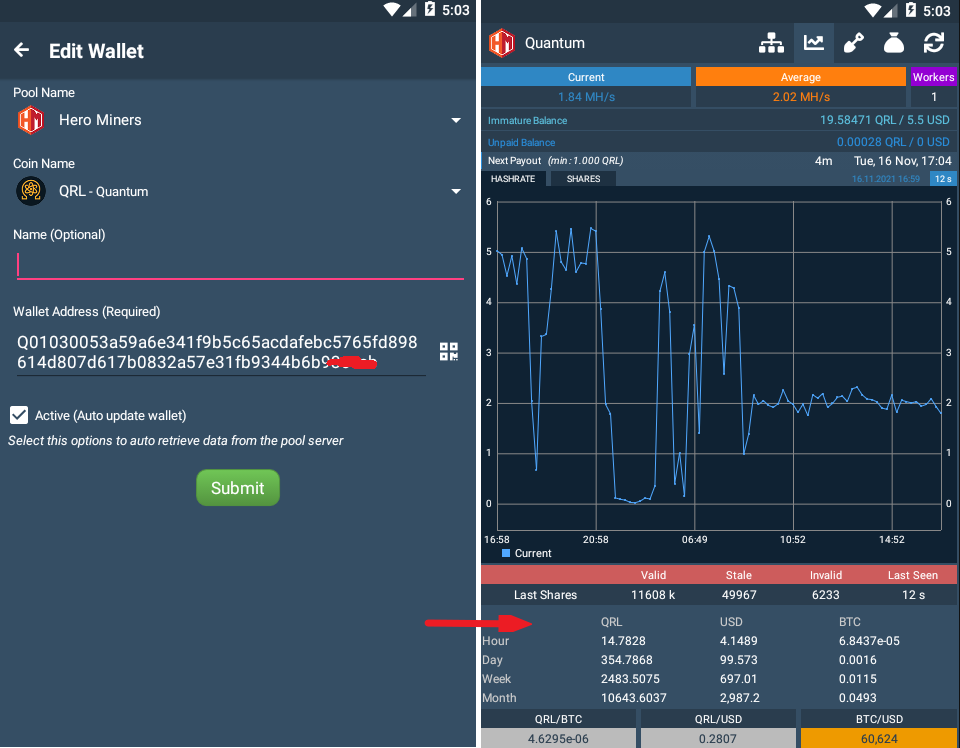Open the Coin Name dropdown

(456, 191)
